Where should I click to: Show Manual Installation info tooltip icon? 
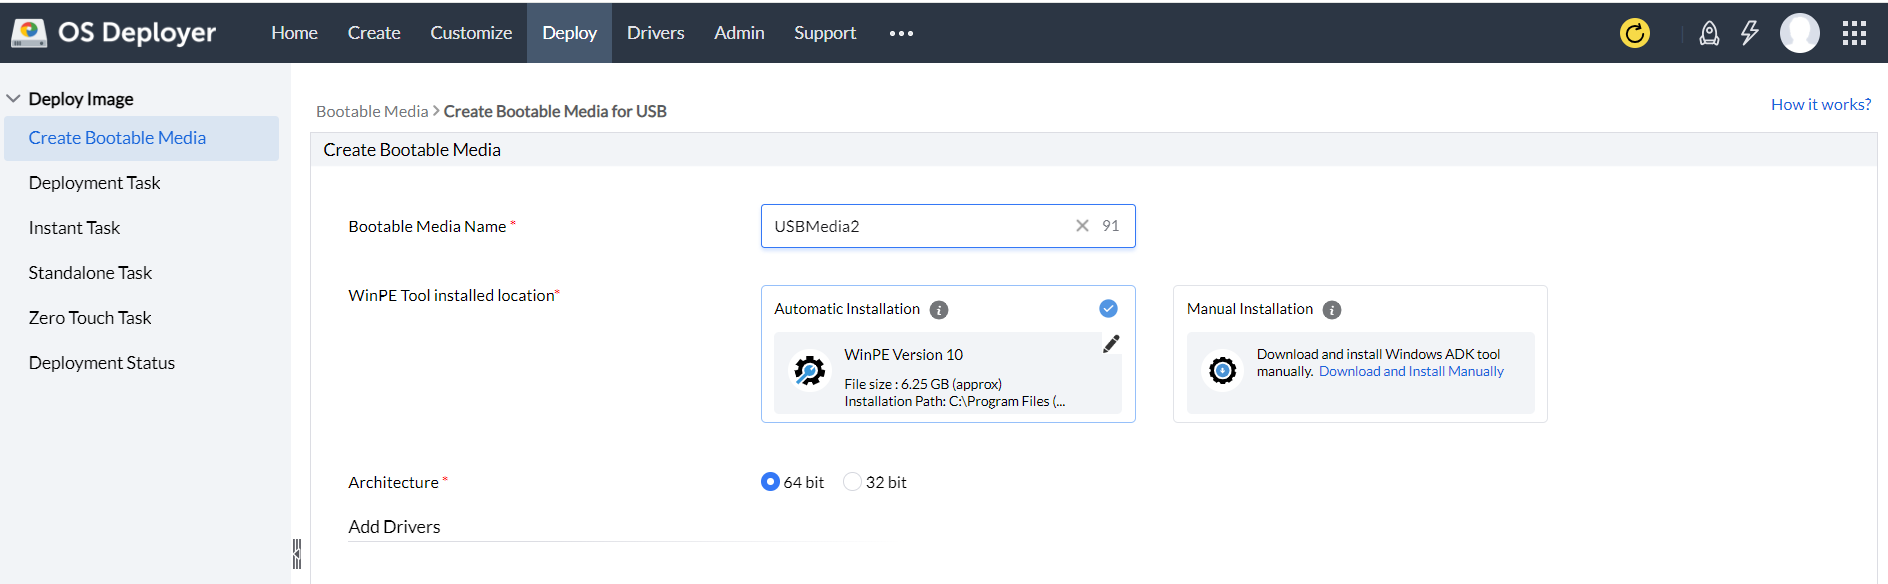pyautogui.click(x=1332, y=310)
